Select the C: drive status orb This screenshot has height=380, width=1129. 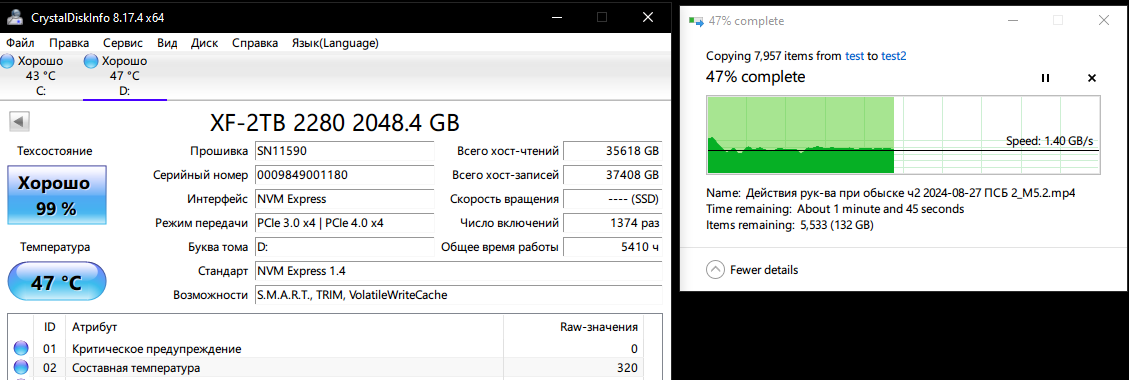click(7, 62)
